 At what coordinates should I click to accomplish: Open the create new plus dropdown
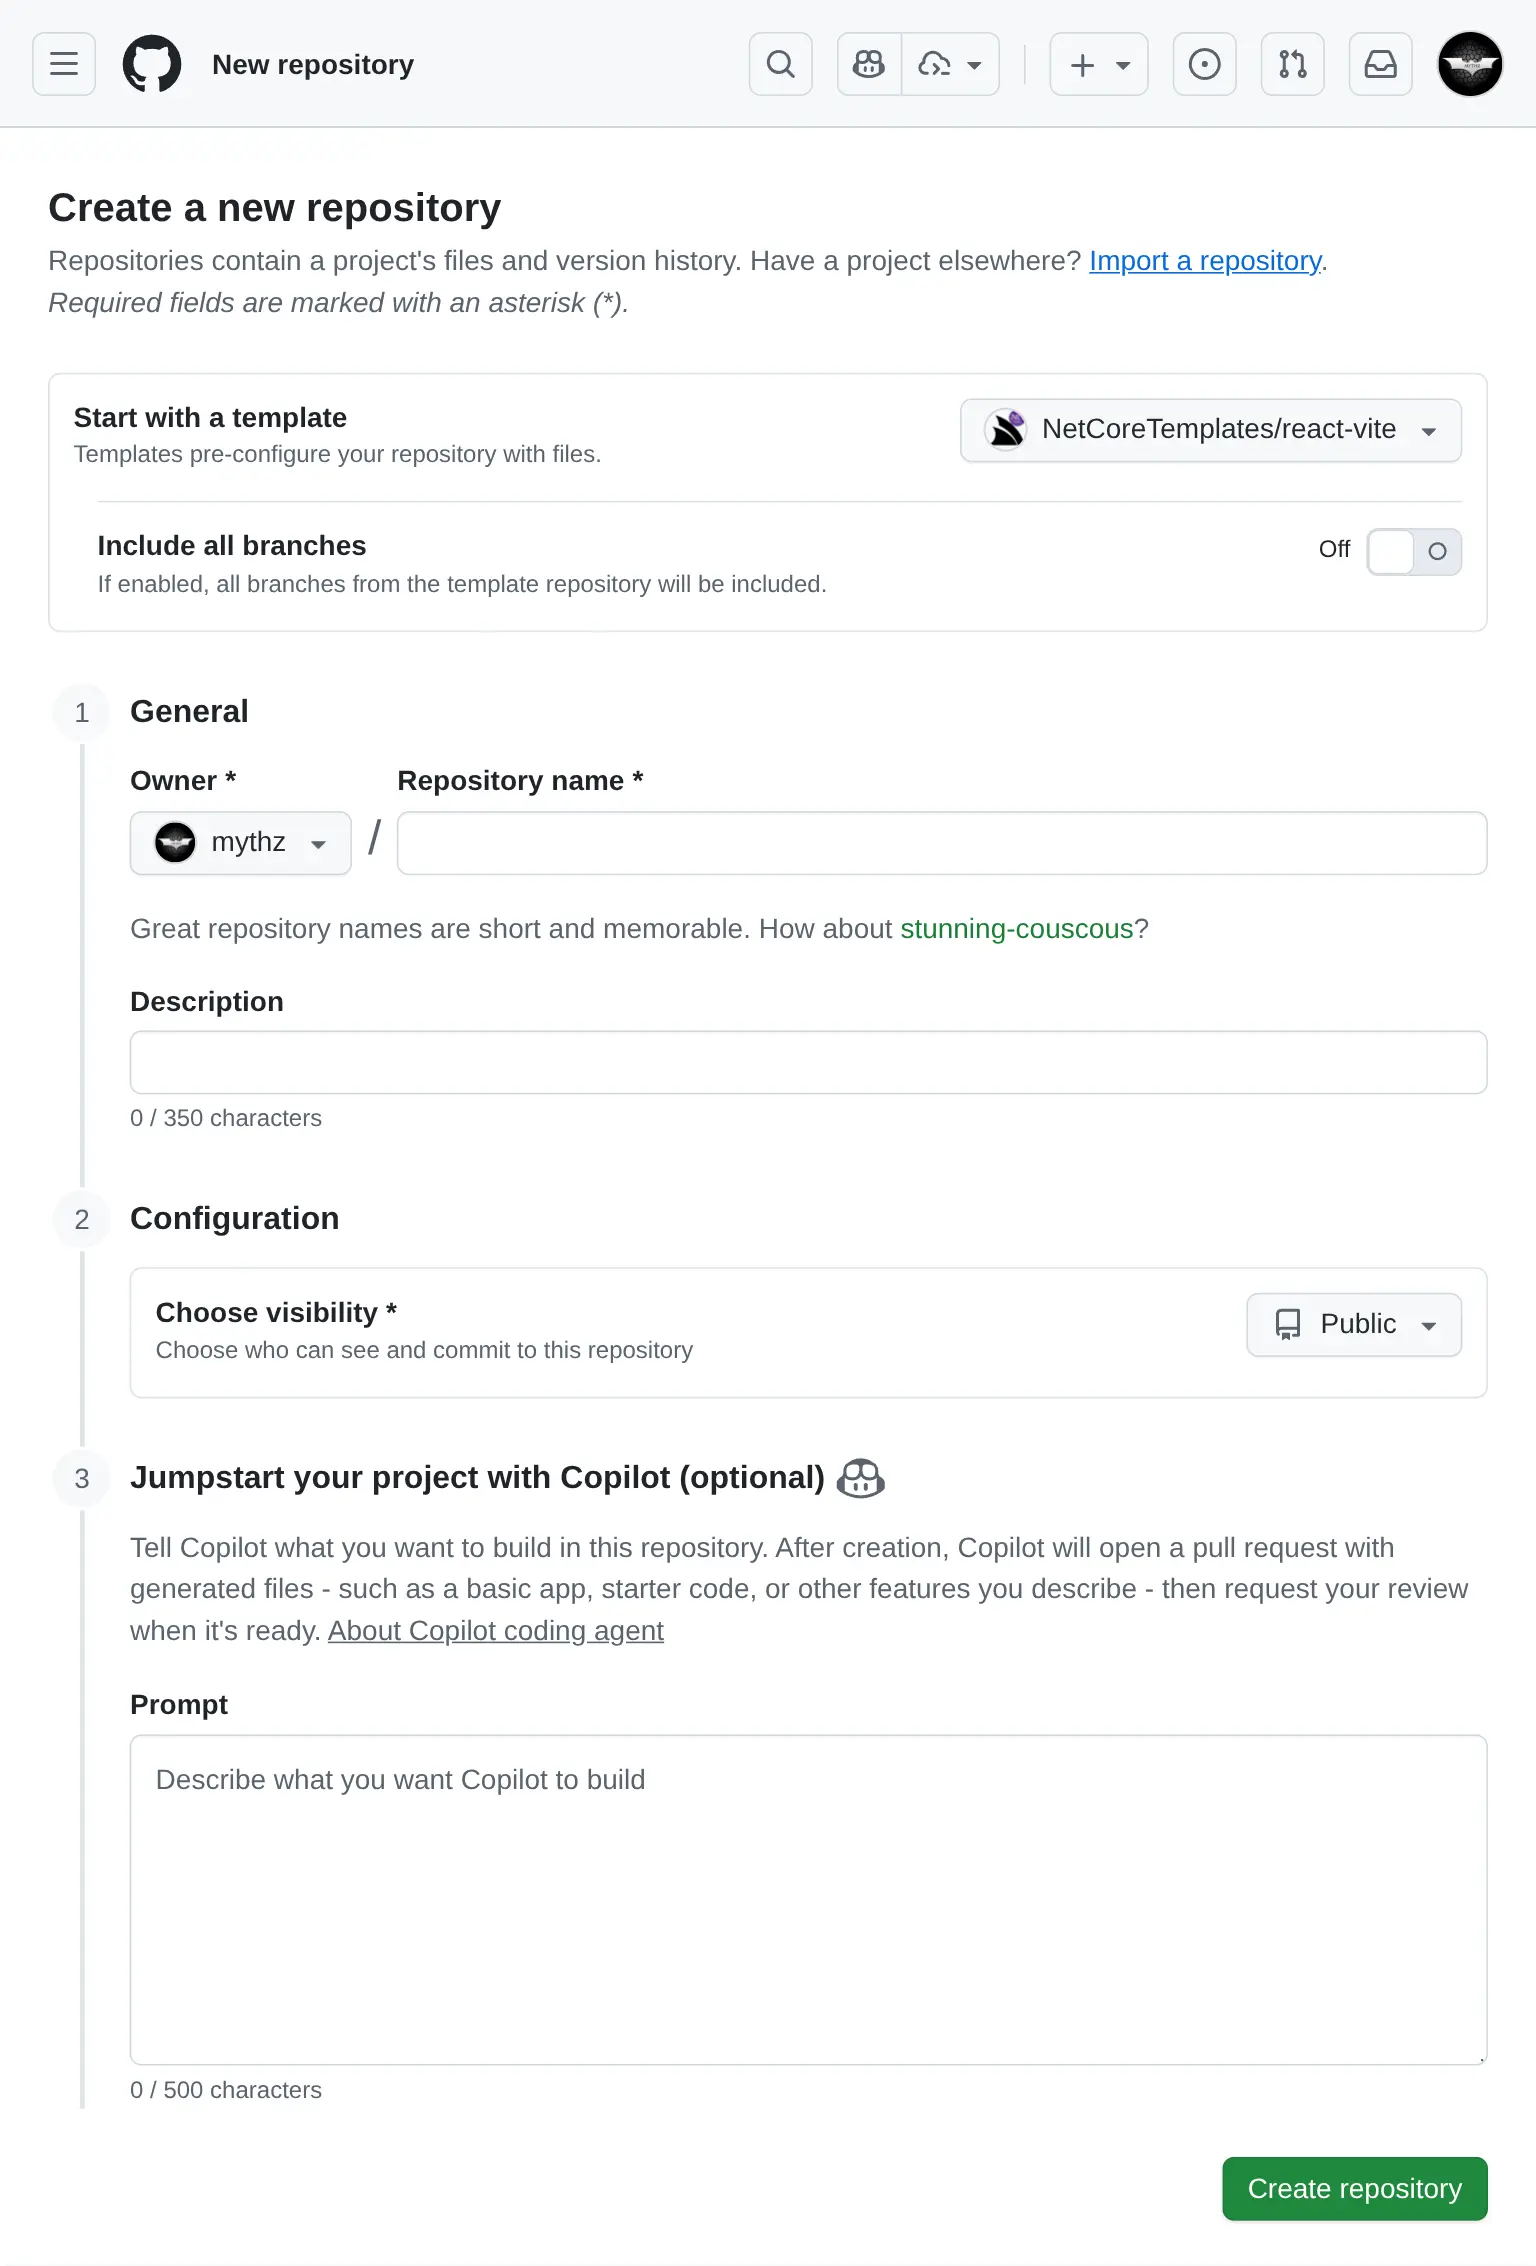point(1097,64)
